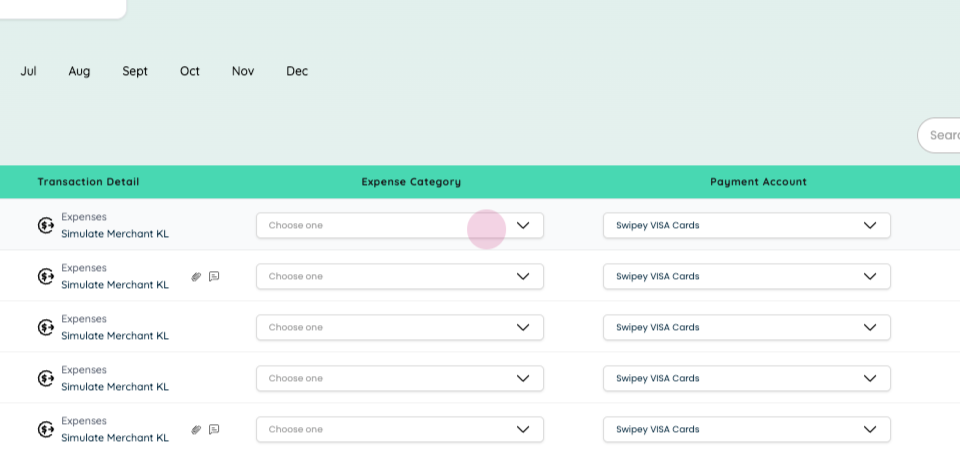This screenshot has width=960, height=453.
Task: Click the expense icon in the fifth transaction row
Action: pyautogui.click(x=45, y=430)
